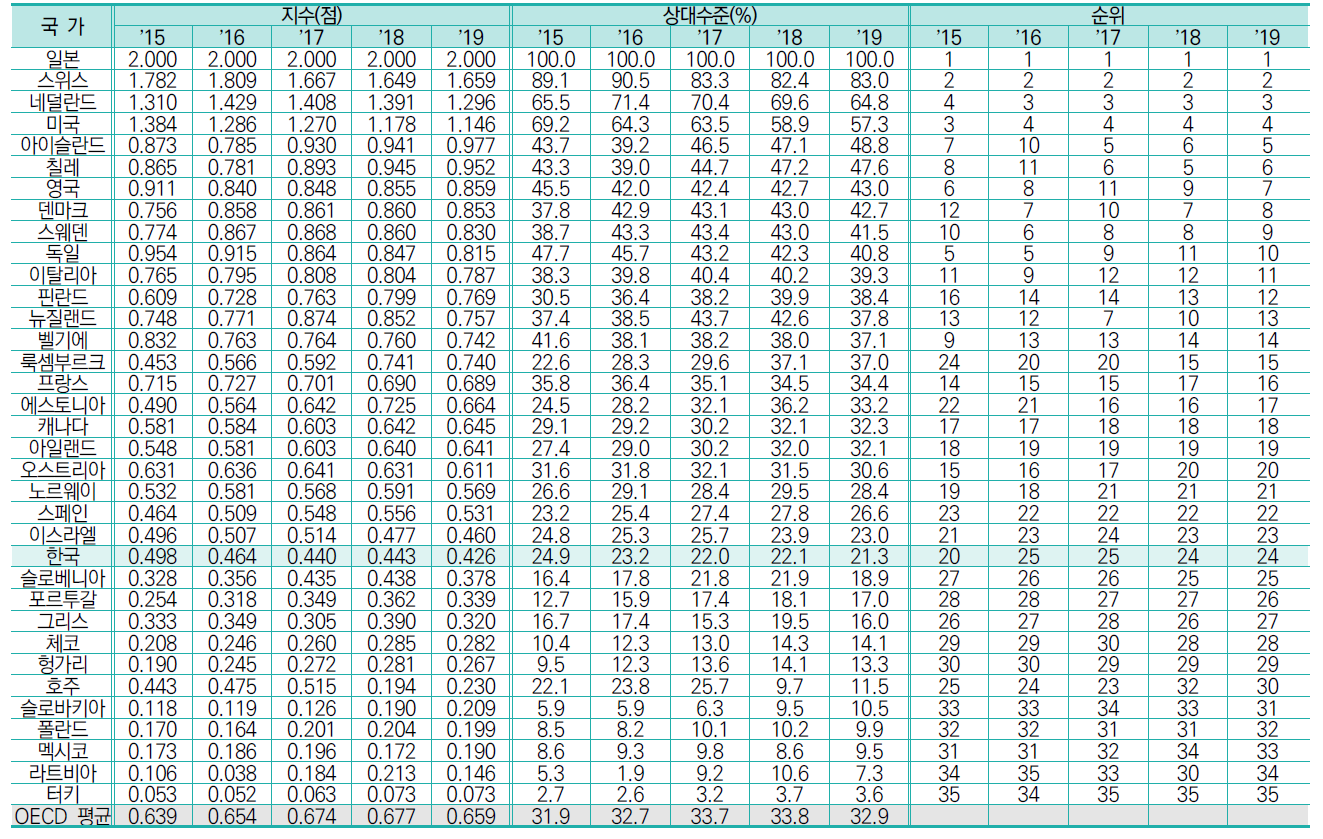Select the 라트비아 row label
1323x839 pixels.
[x=62, y=774]
